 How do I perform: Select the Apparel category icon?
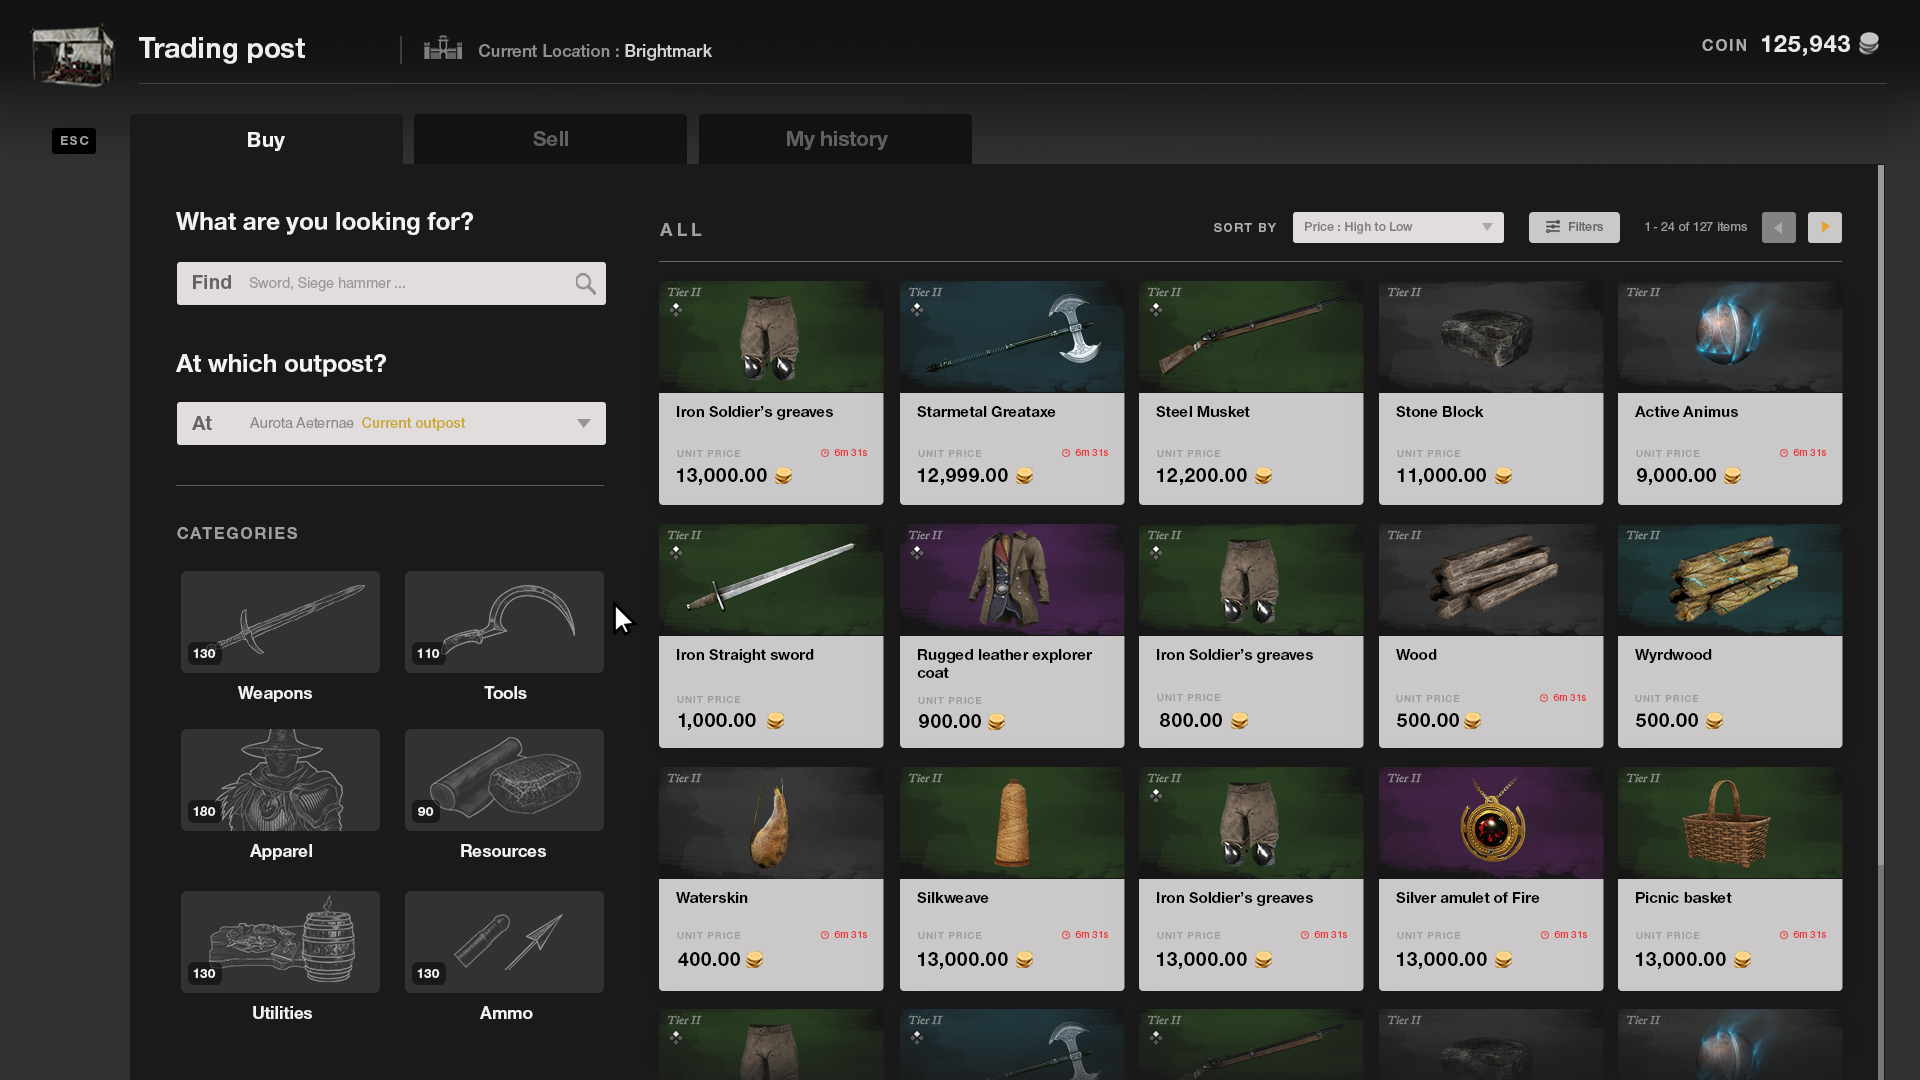[x=280, y=779]
